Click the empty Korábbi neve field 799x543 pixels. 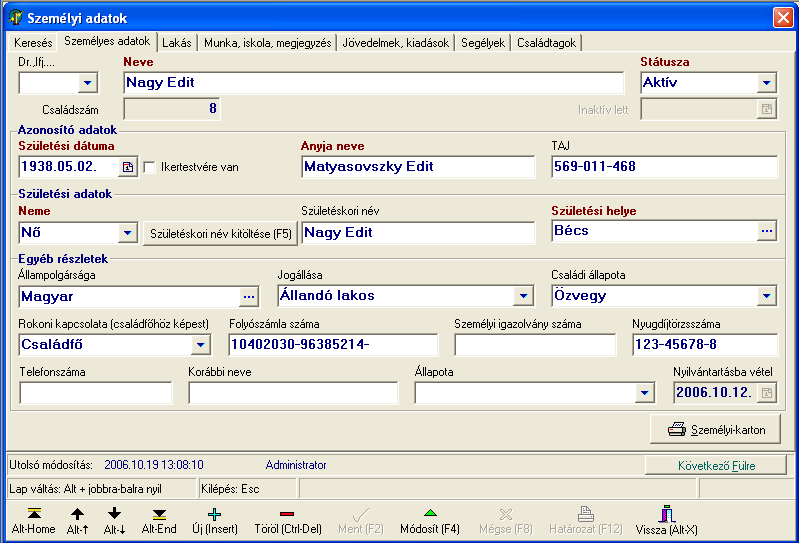[x=293, y=393]
